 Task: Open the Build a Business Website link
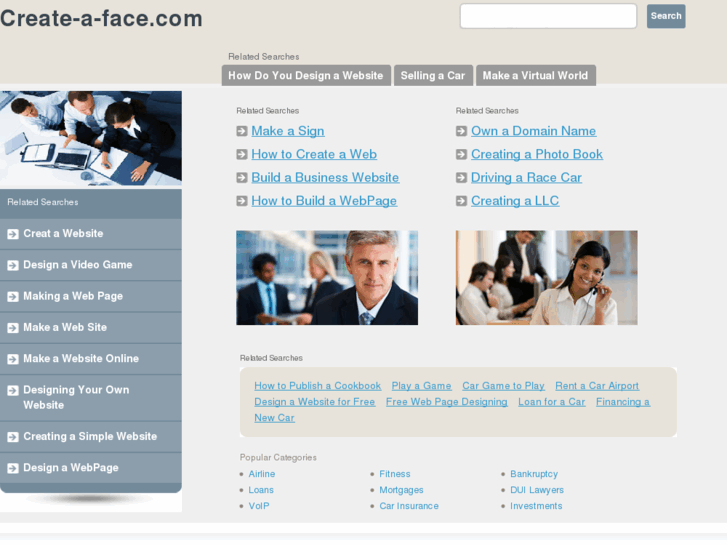(325, 178)
